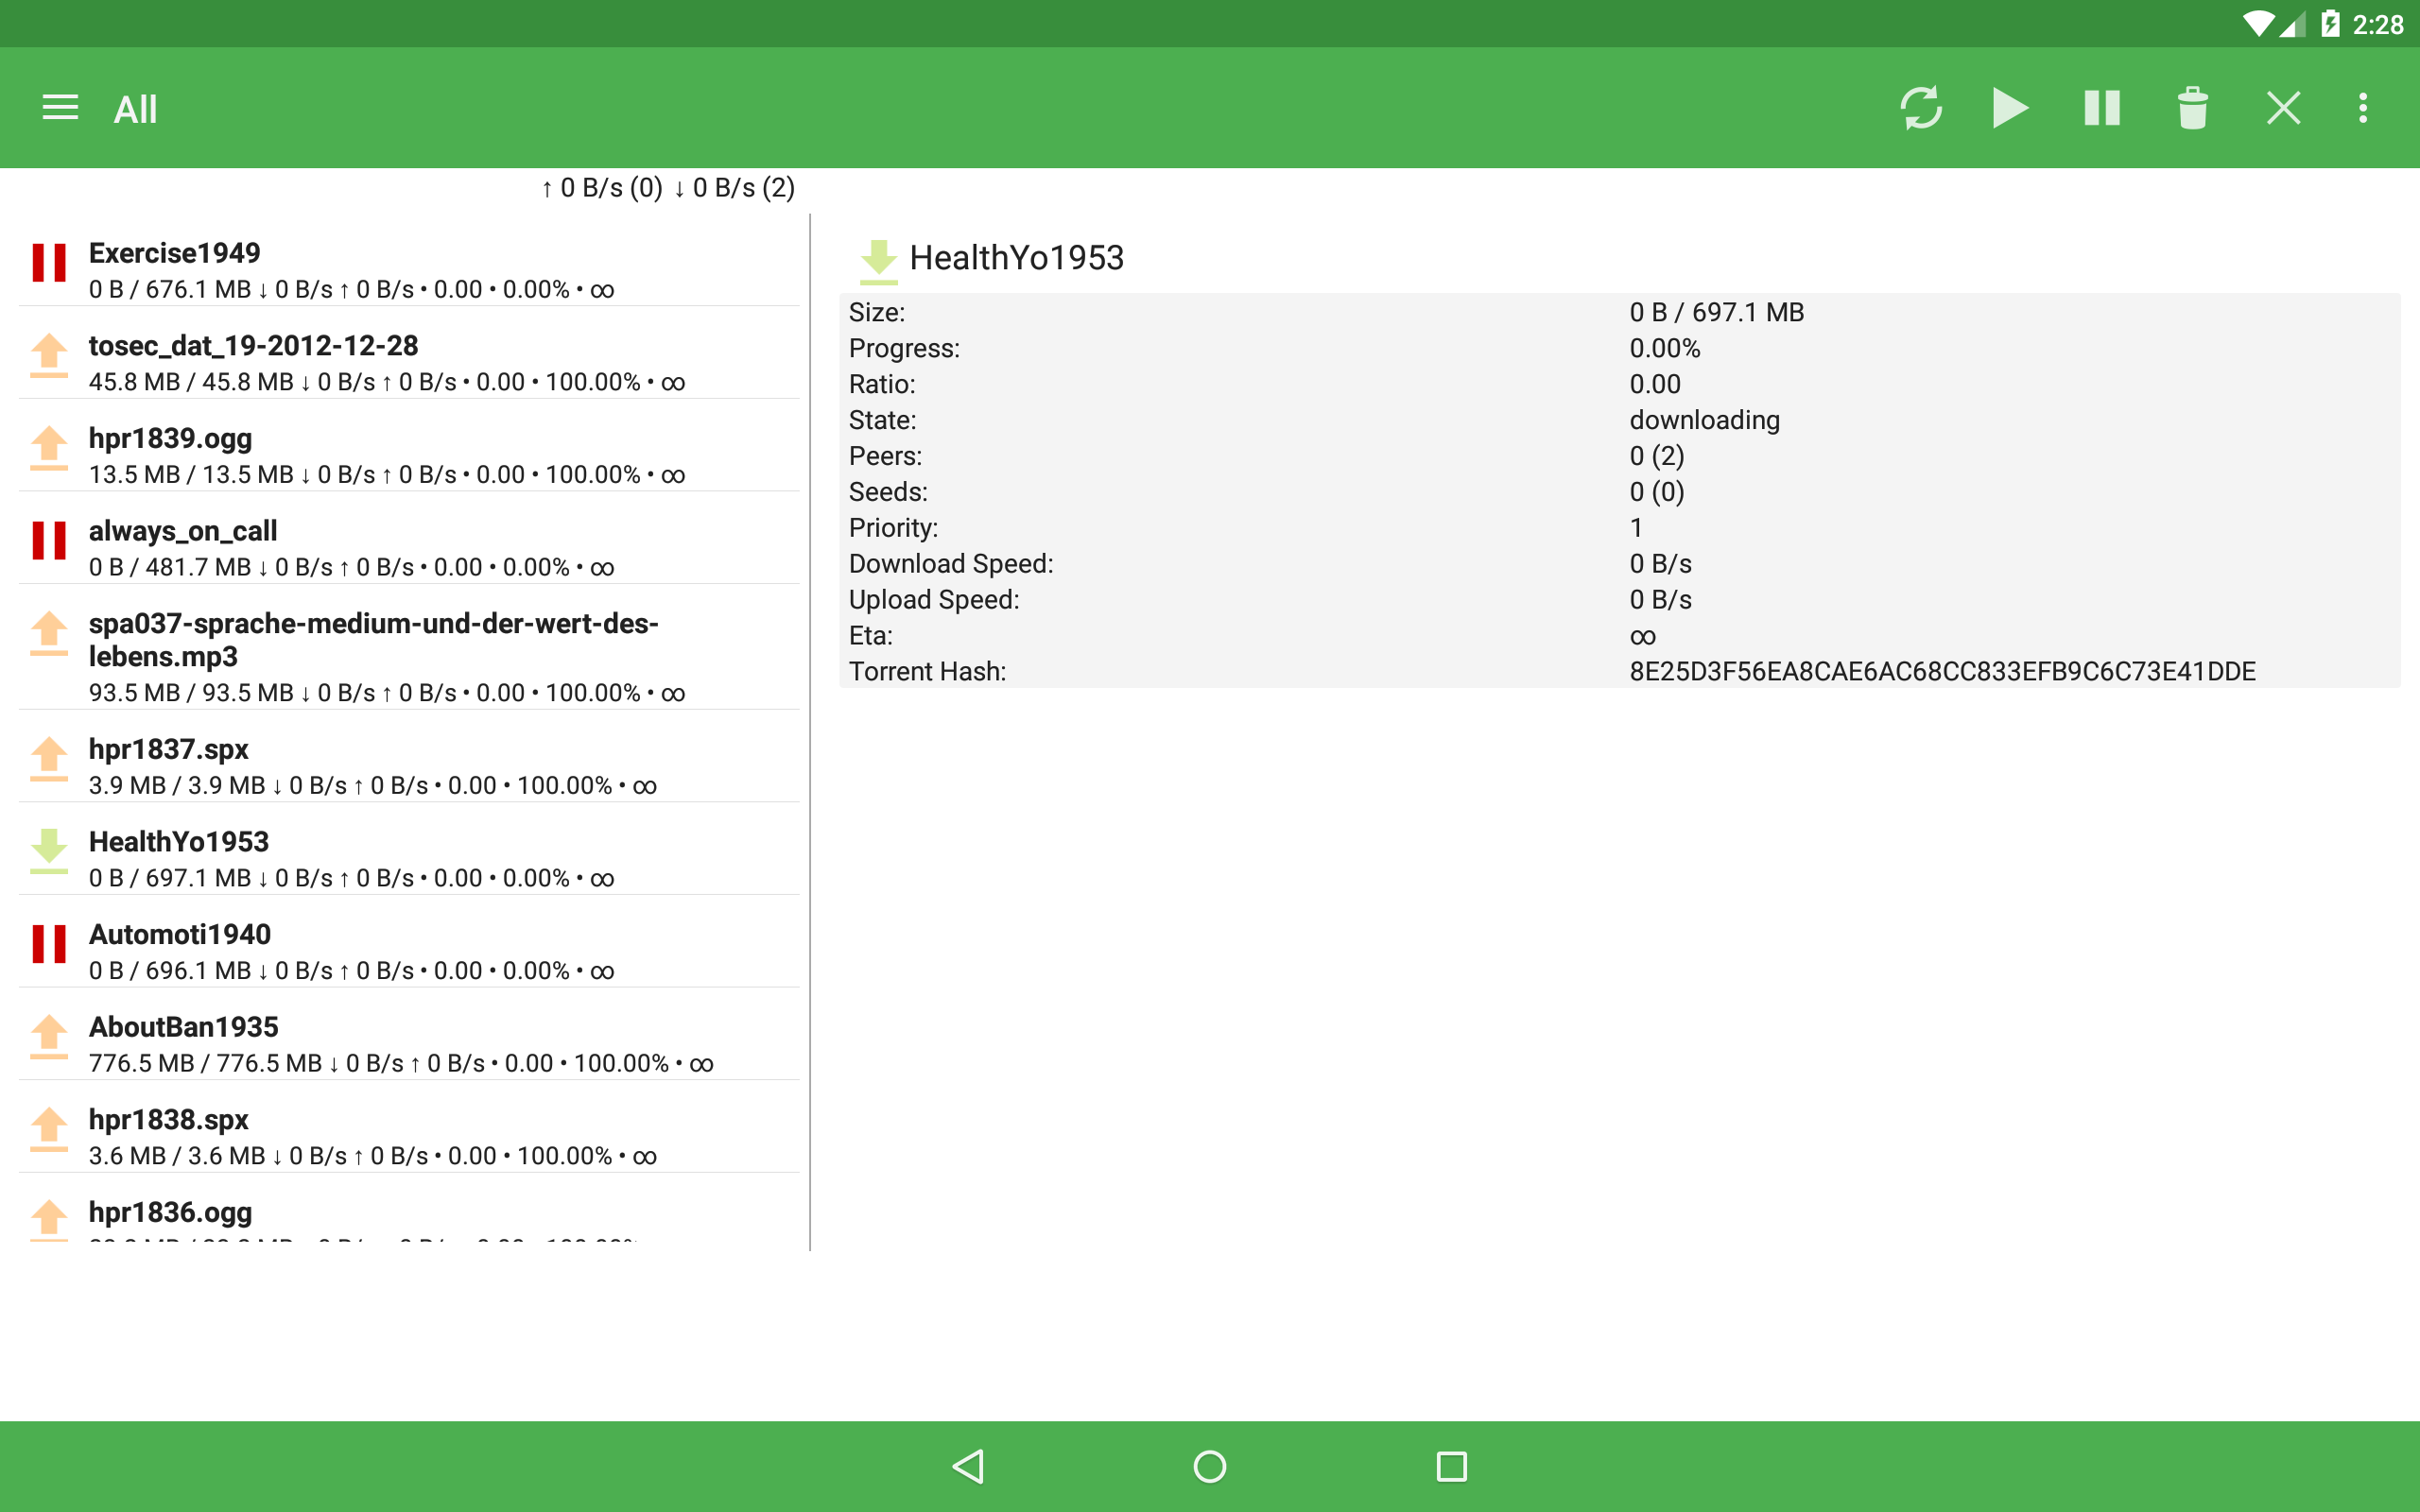Open the three-dot overflow menu

(2363, 108)
